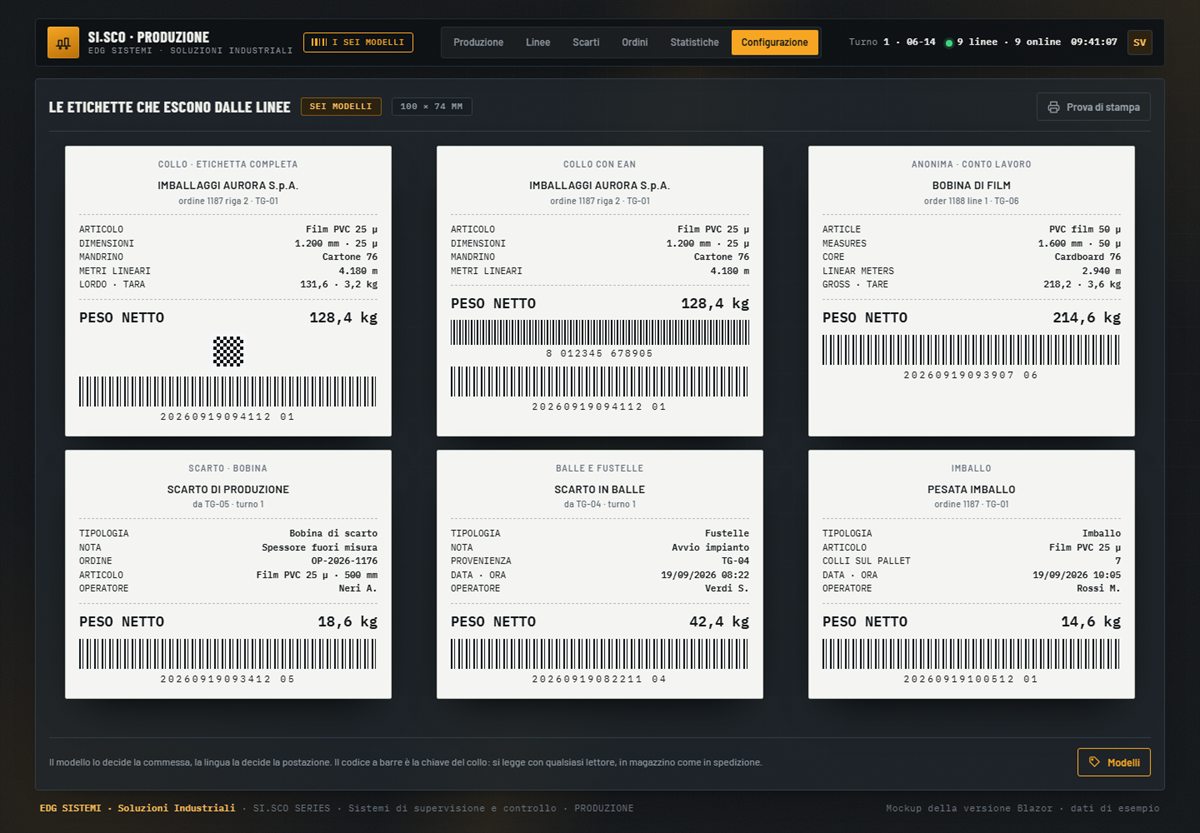Click the Modelli button

(x=1114, y=762)
